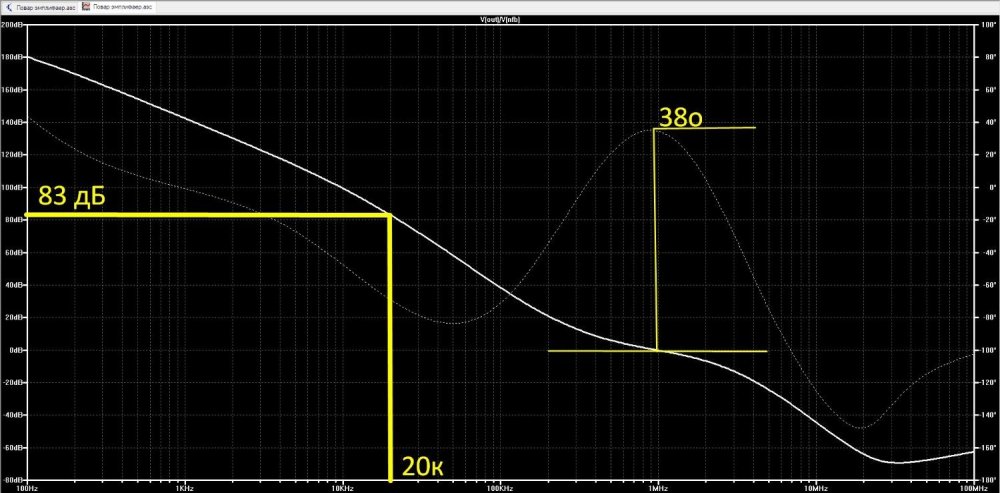This screenshot has height=493, width=1000.
Task: Click the 10KHz label on the frequency axis
Action: click(x=342, y=488)
